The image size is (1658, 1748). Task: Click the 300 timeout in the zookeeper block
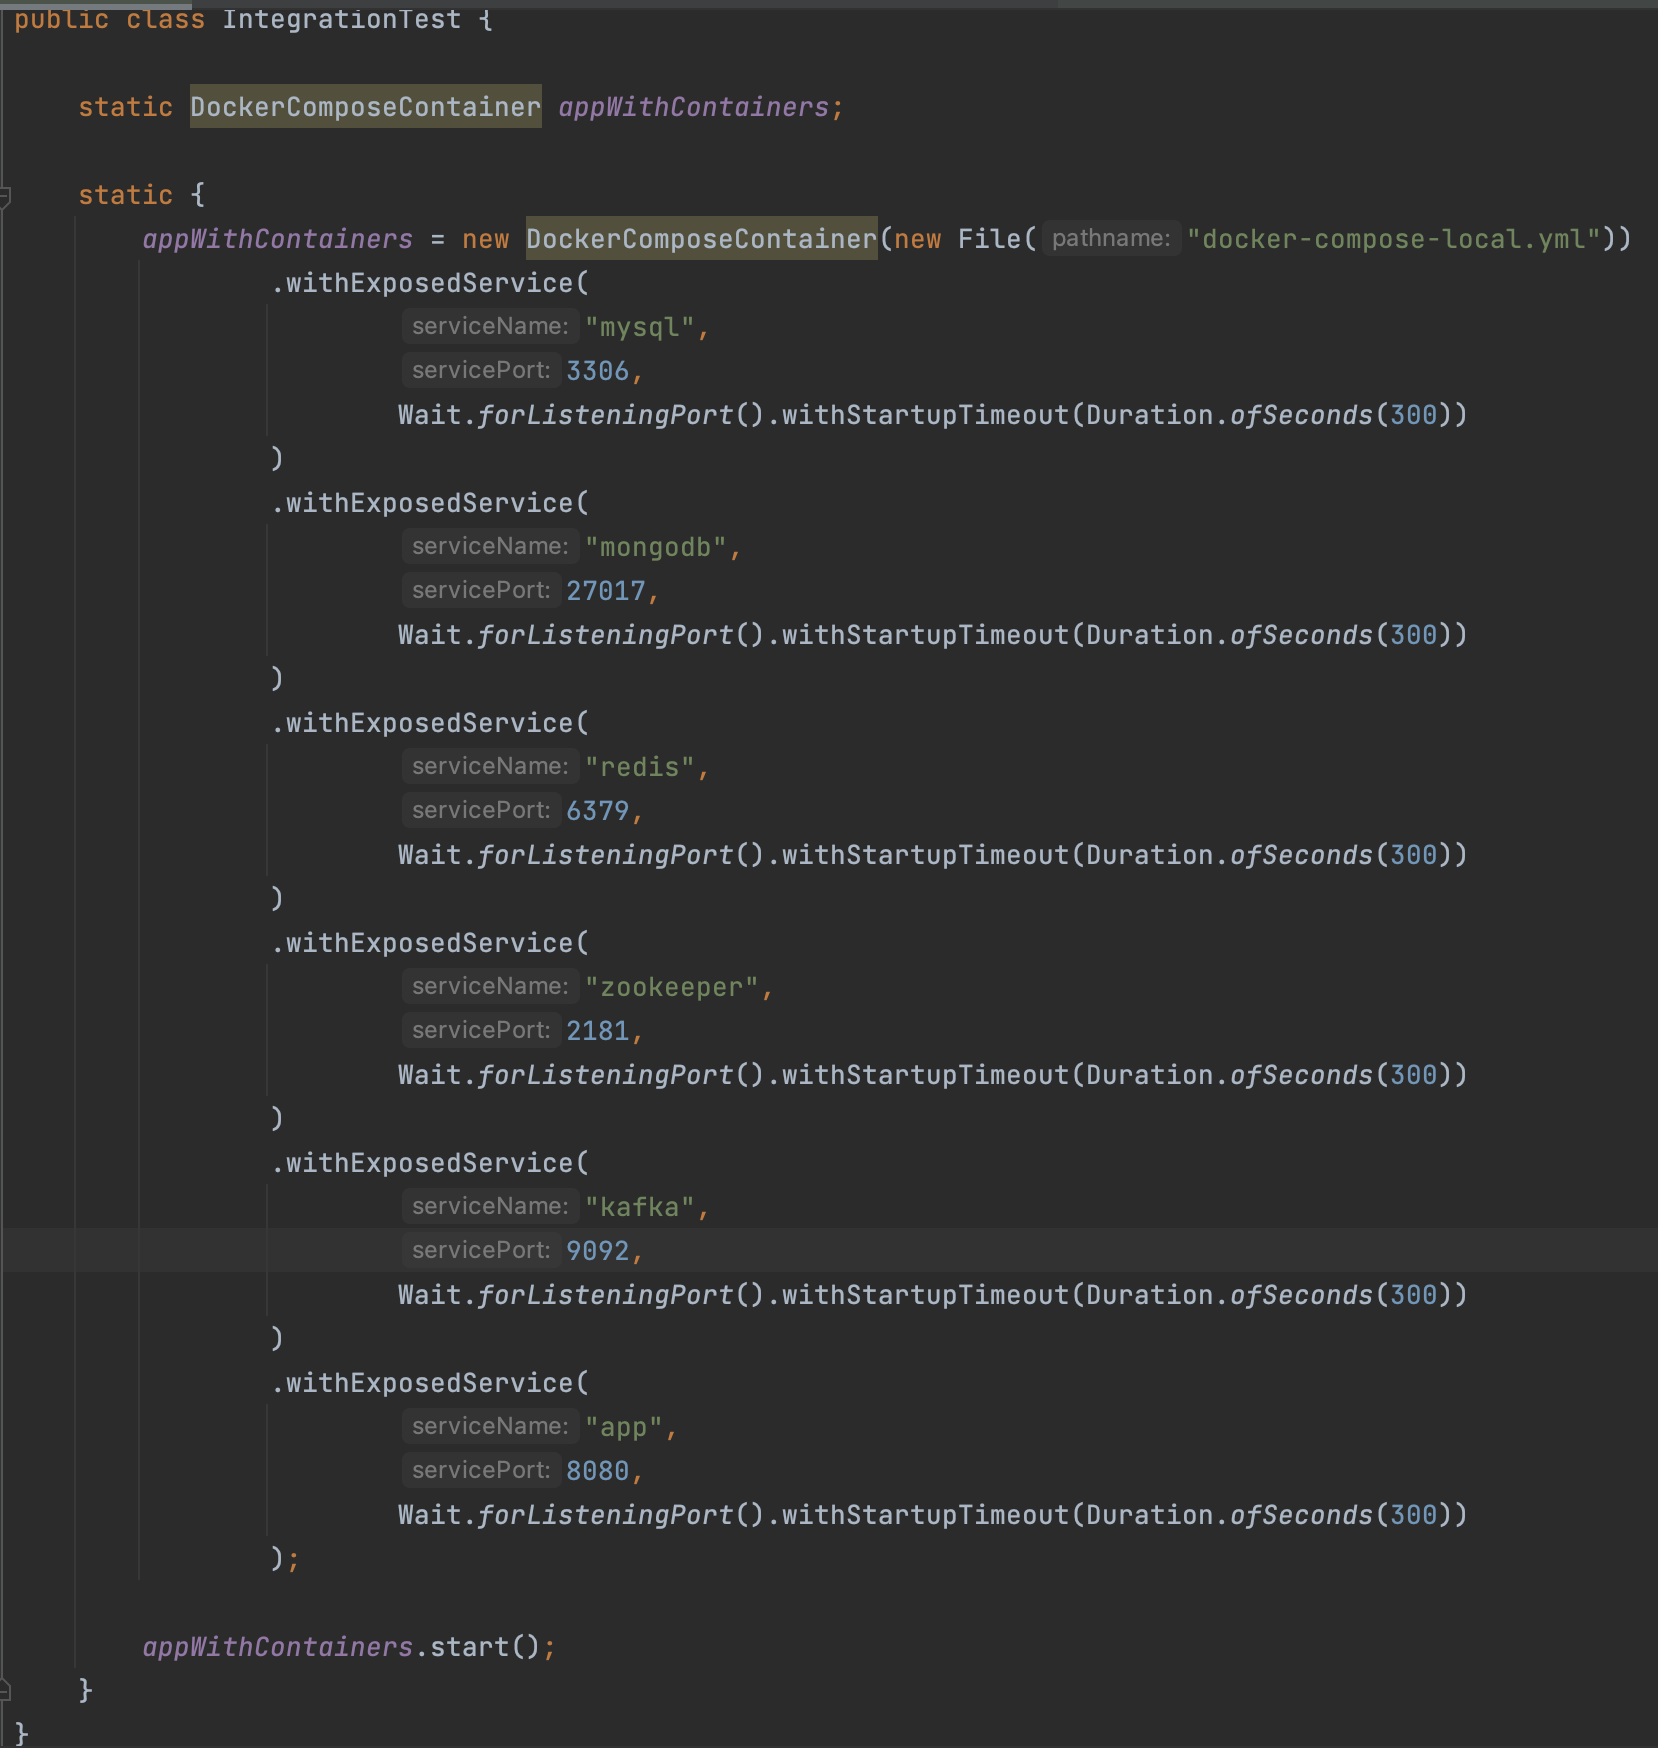coord(1414,1075)
